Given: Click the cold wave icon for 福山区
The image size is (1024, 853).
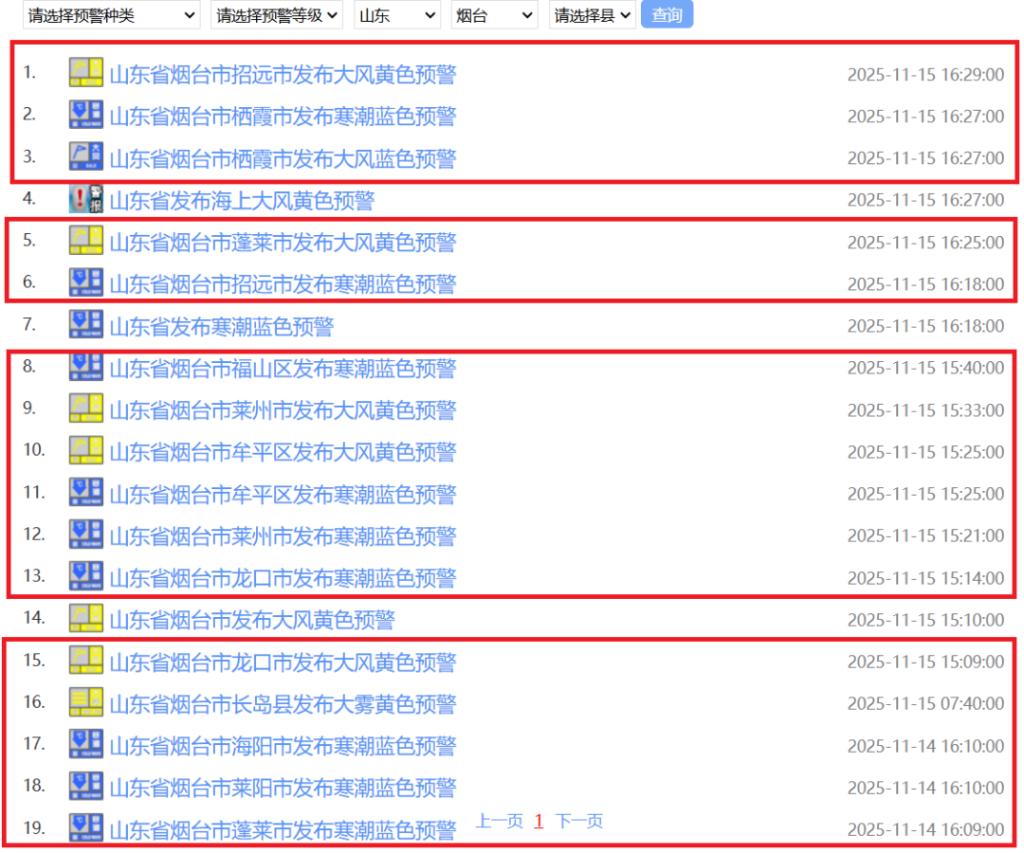Looking at the screenshot, I should [86, 367].
